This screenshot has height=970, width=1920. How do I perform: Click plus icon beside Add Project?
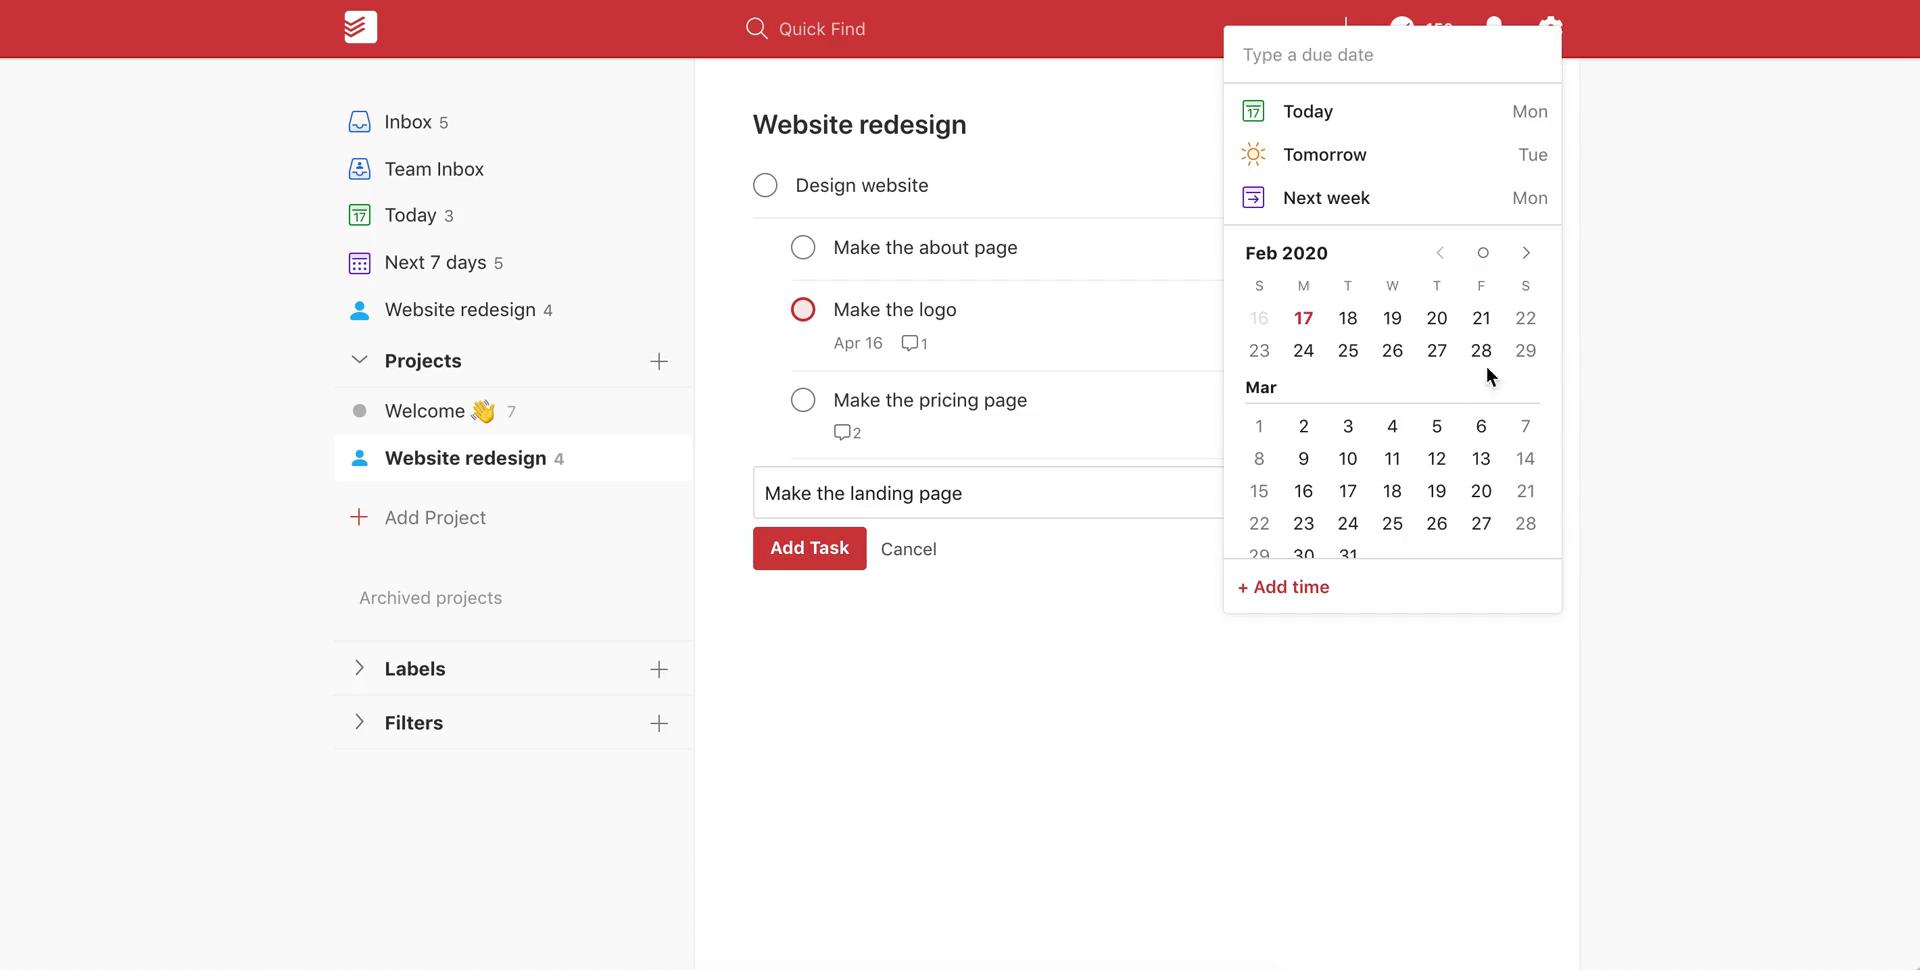click(x=359, y=517)
